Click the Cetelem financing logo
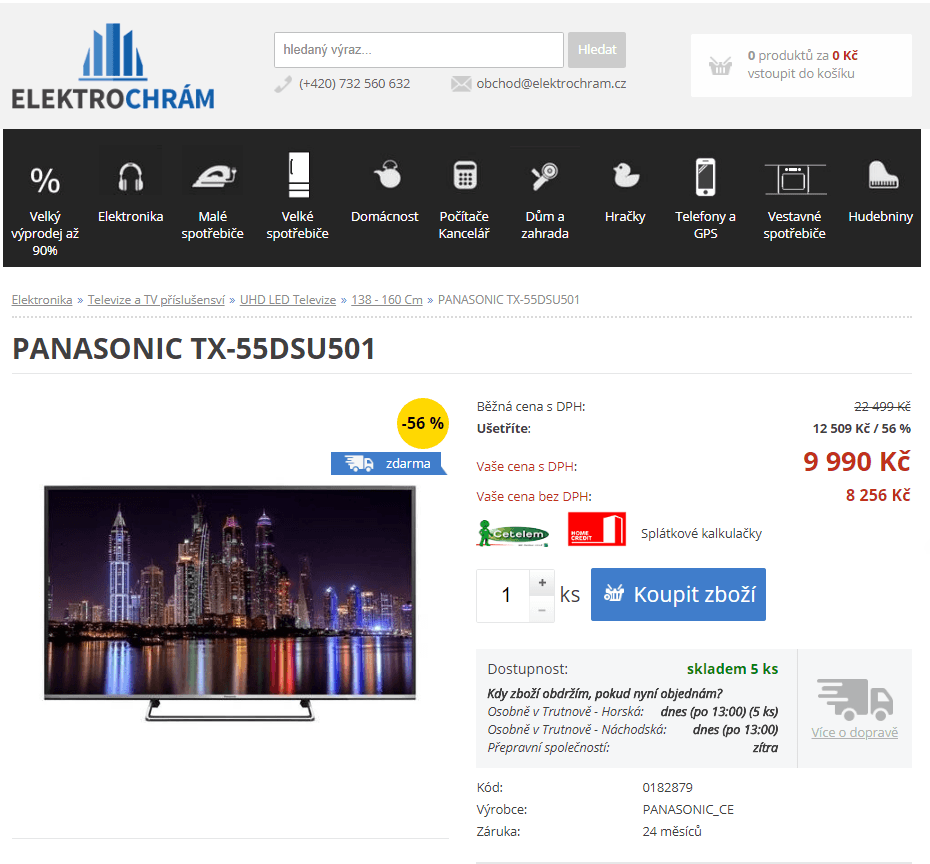Viewport: 930px width, 864px height. pyautogui.click(x=513, y=533)
